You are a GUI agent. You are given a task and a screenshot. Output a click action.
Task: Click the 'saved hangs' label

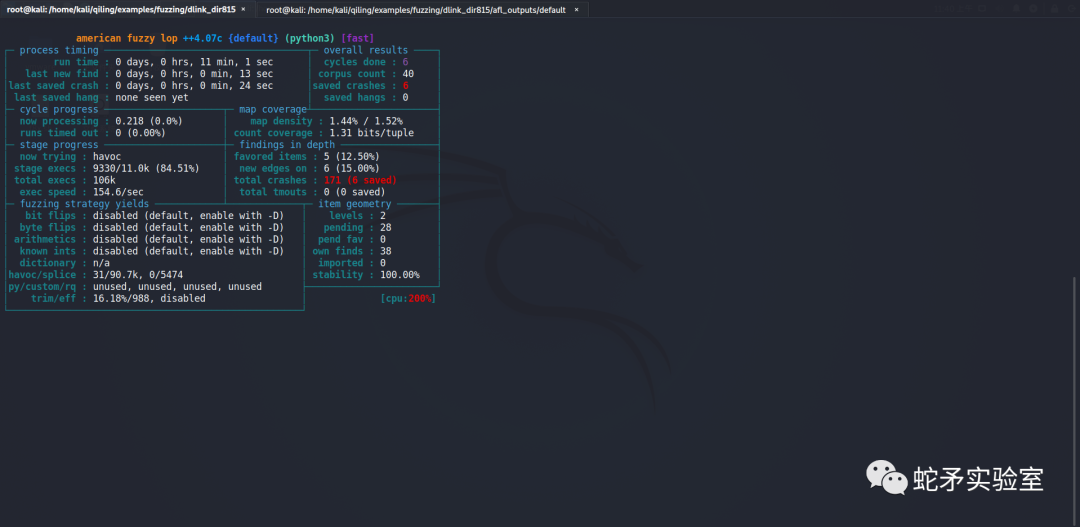(355, 97)
